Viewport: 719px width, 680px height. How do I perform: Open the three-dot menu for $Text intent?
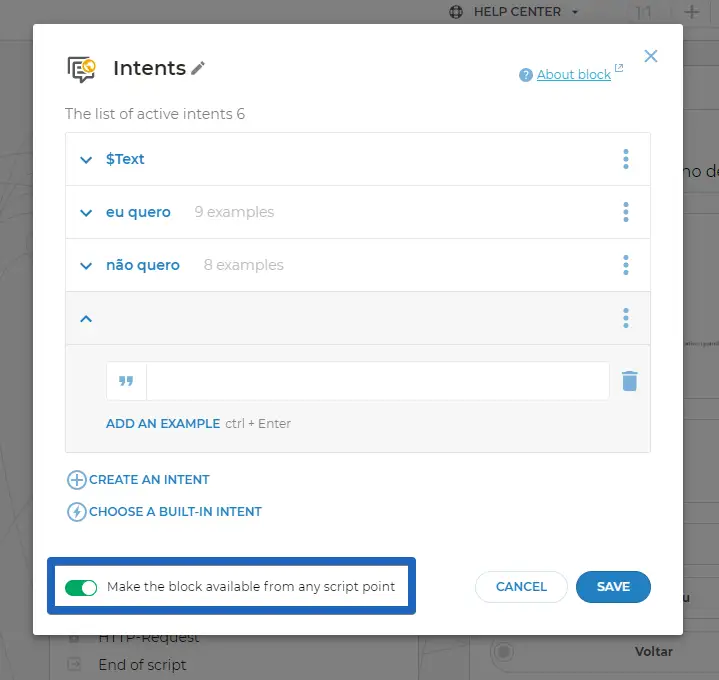click(x=626, y=159)
